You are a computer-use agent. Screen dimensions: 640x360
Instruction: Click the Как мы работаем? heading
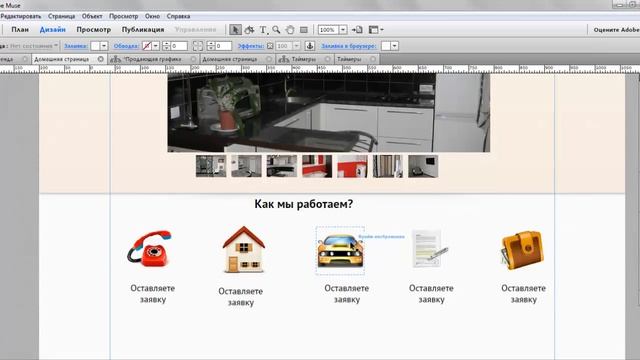point(304,204)
